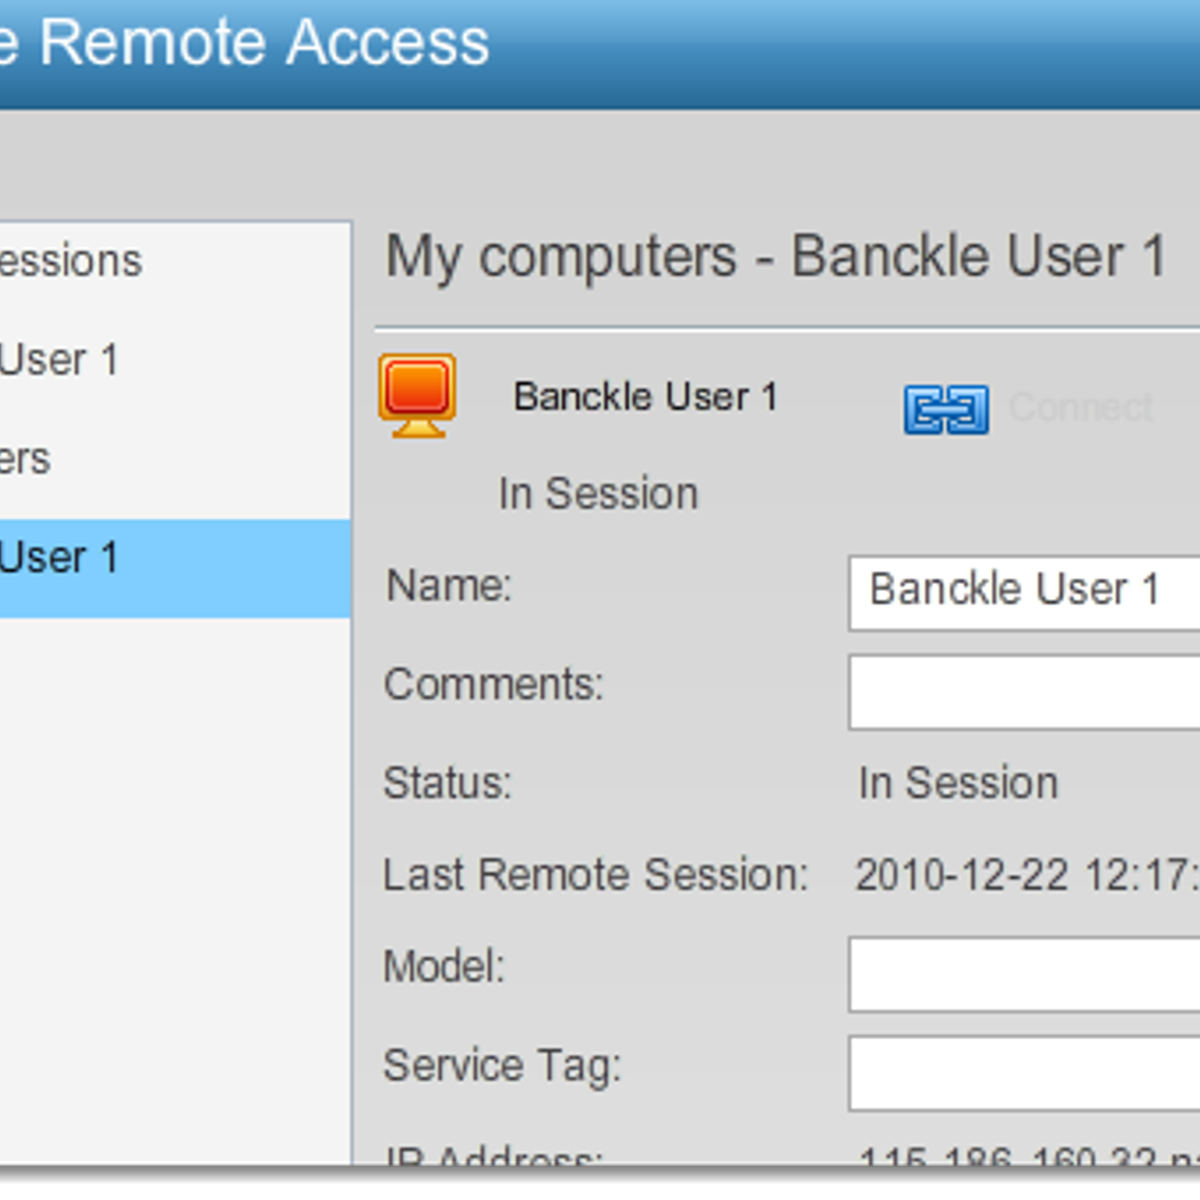Screen dimensions: 1200x1200
Task: Click into the empty Service Tag field
Action: (x=1025, y=1073)
